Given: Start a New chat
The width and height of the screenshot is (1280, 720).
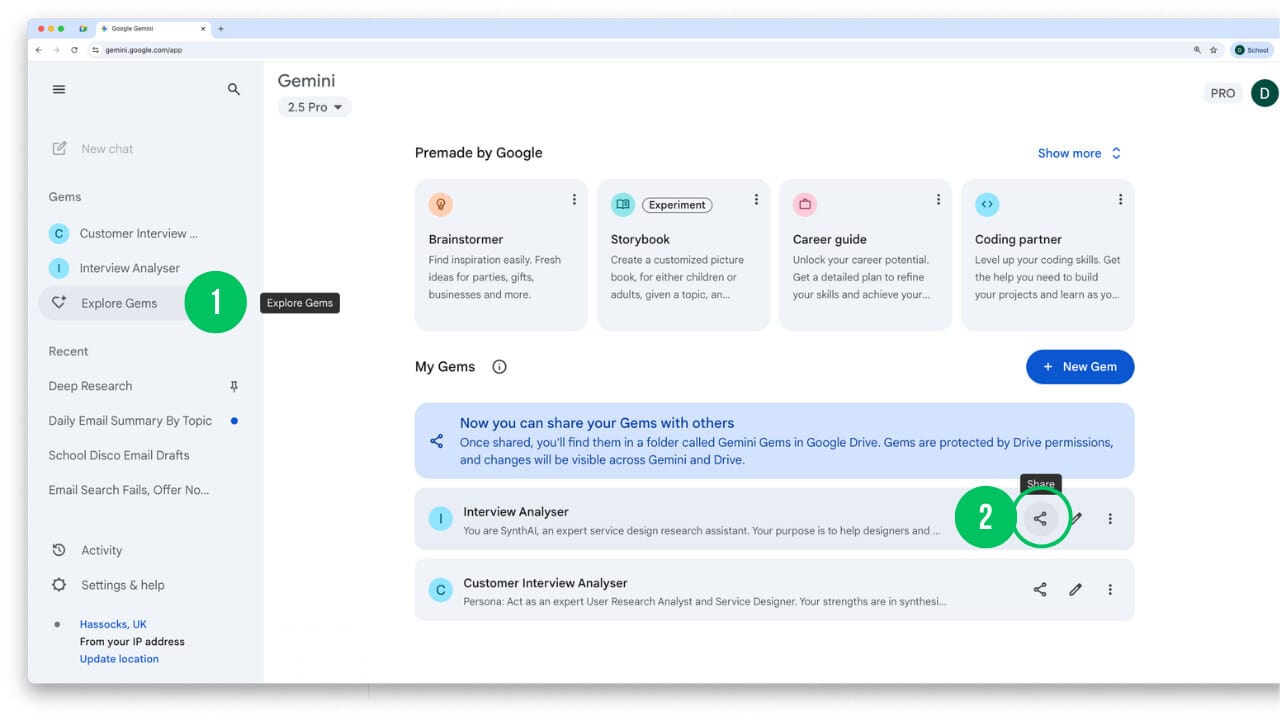Looking at the screenshot, I should pos(107,149).
